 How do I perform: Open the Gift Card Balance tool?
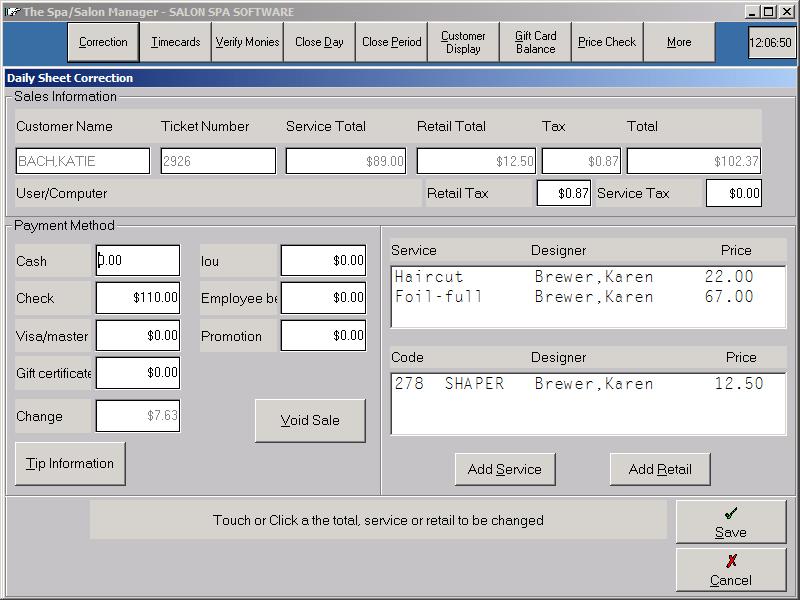(535, 42)
